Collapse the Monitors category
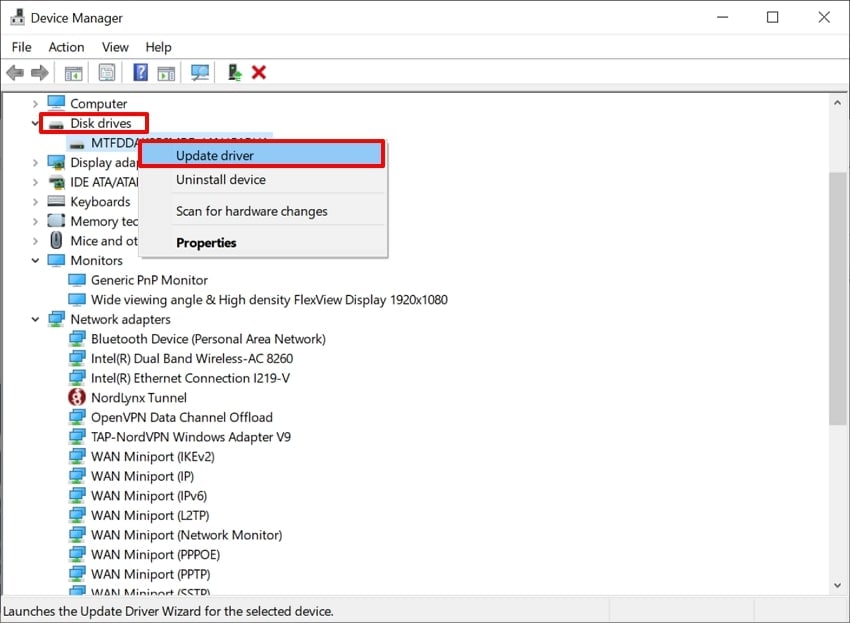Viewport: 850px width, 623px height. pos(35,260)
